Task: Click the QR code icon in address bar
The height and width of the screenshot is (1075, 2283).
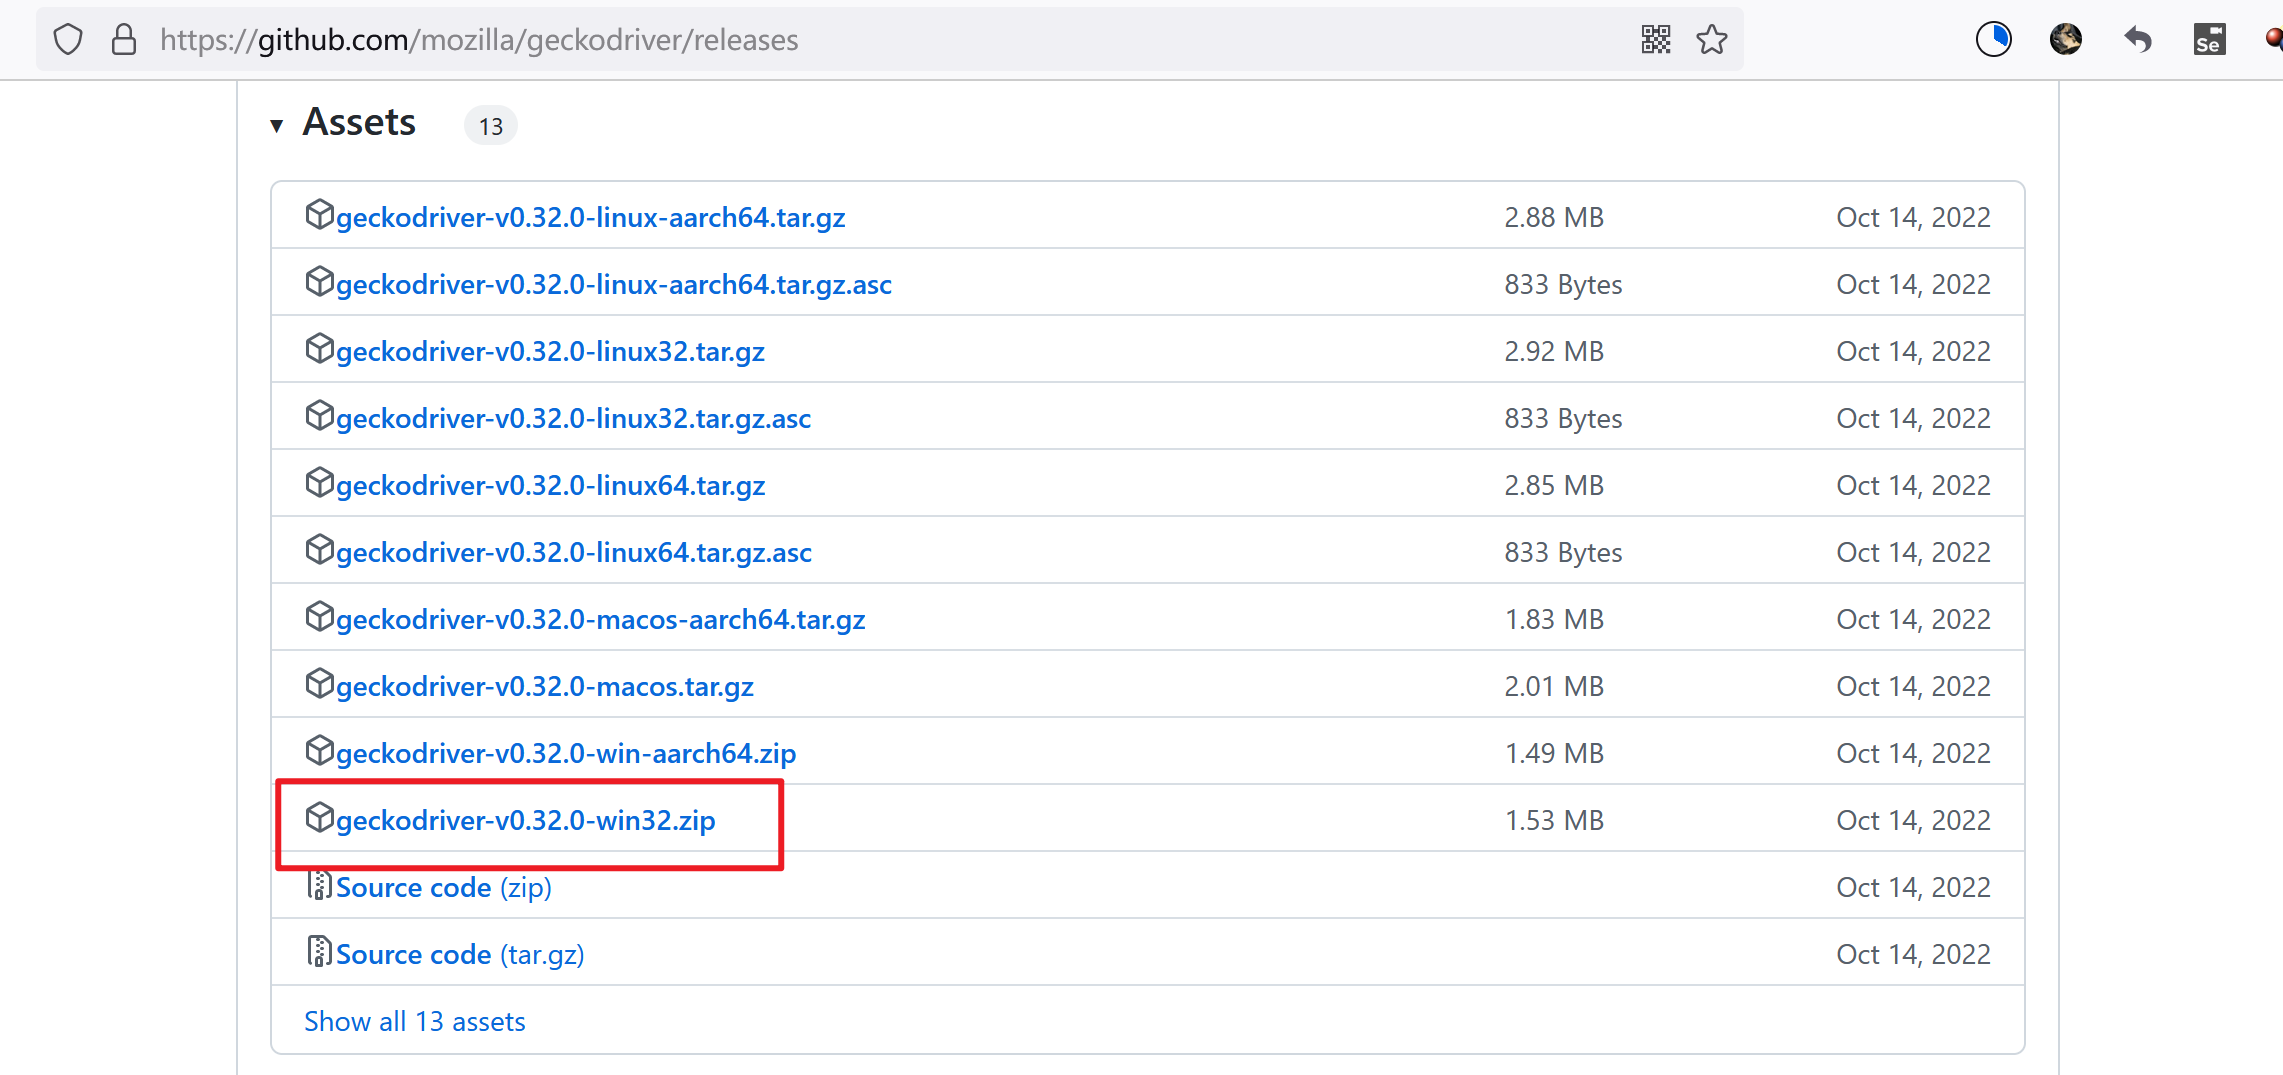Action: point(1656,40)
